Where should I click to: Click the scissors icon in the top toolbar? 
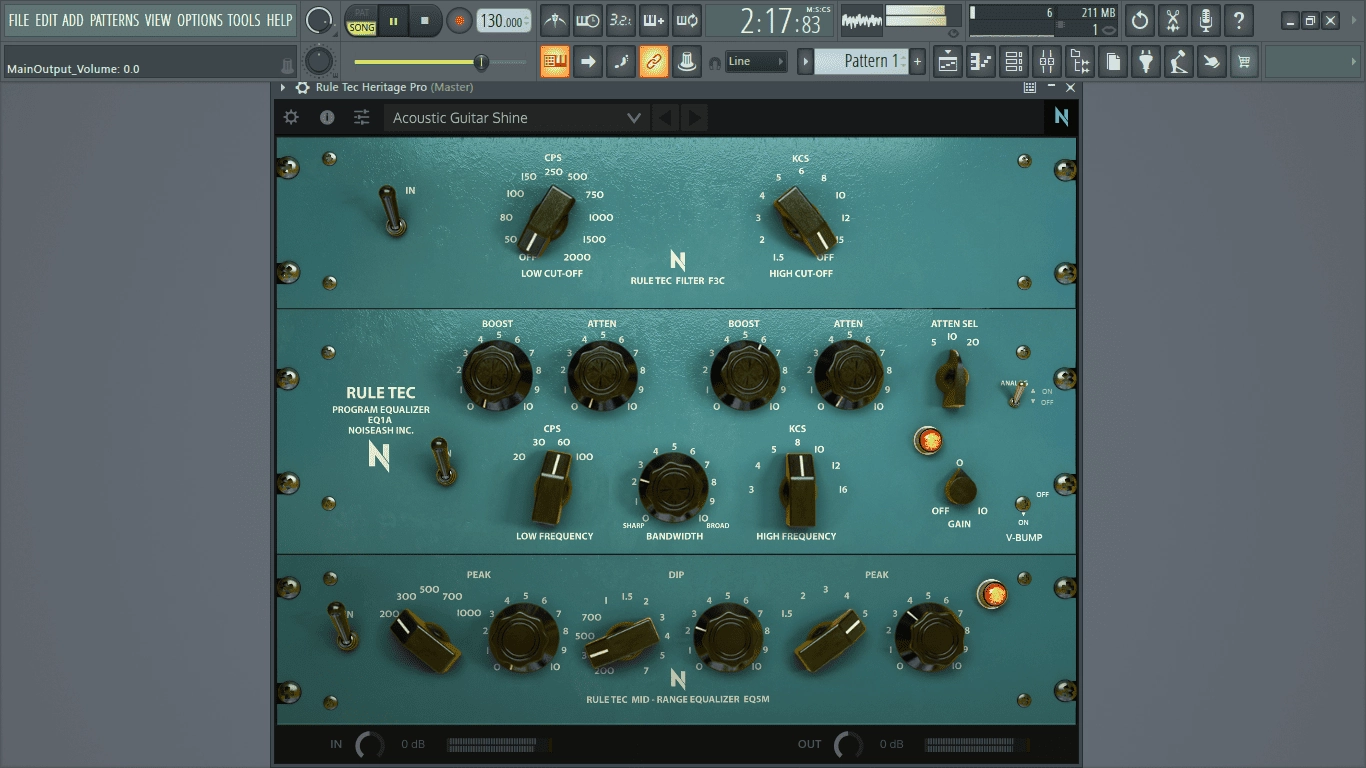[1174, 20]
